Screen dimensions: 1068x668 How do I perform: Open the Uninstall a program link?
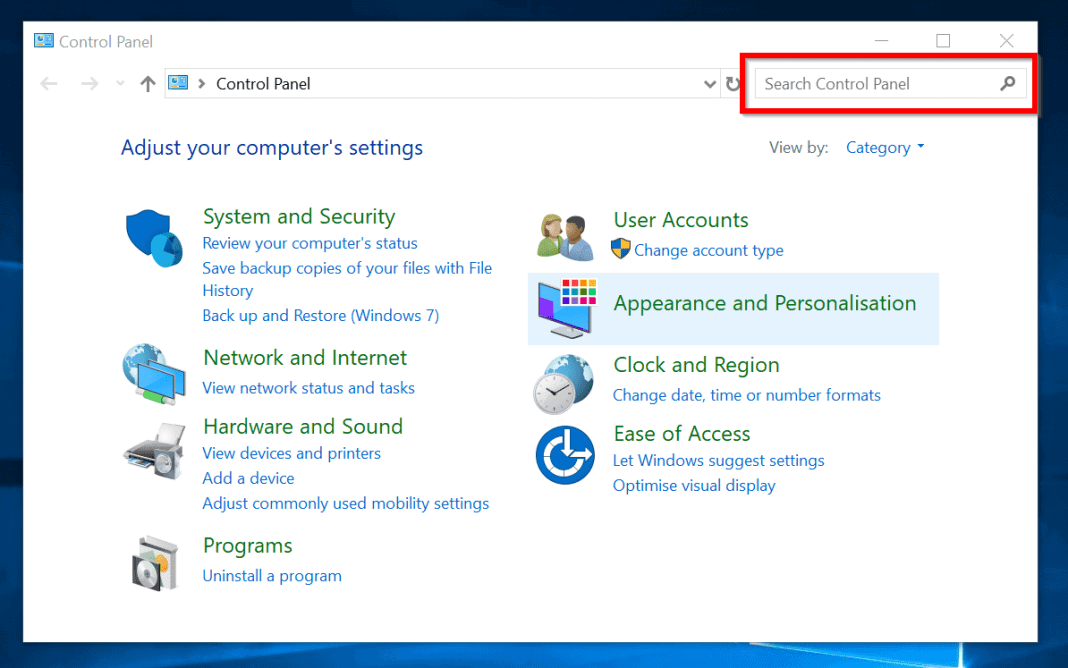pyautogui.click(x=272, y=575)
